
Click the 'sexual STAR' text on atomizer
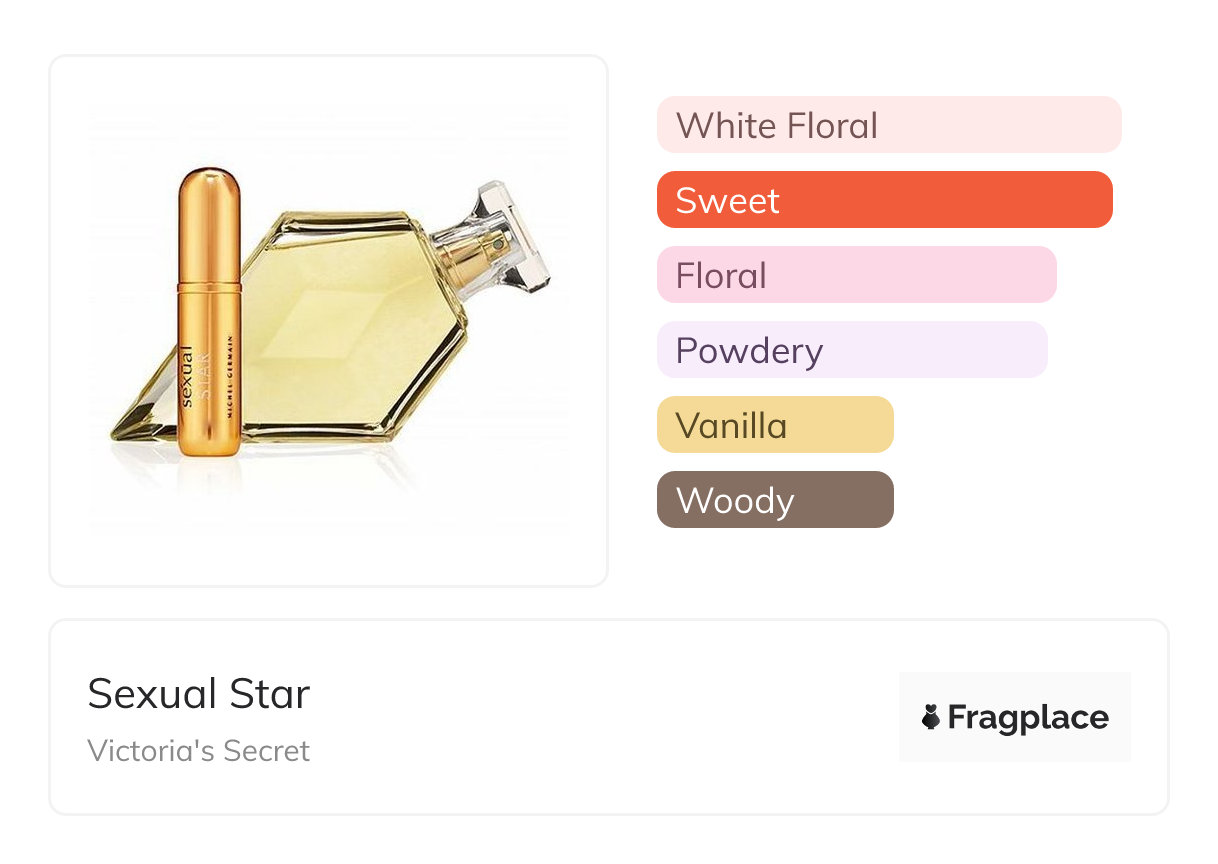pyautogui.click(x=191, y=375)
